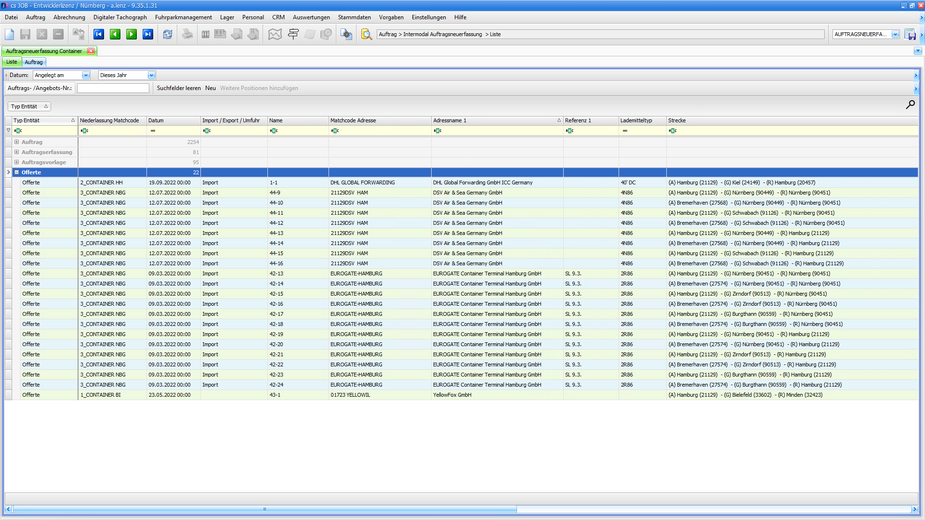Click the grid search magnifier icon
925x520 pixels.
click(910, 104)
